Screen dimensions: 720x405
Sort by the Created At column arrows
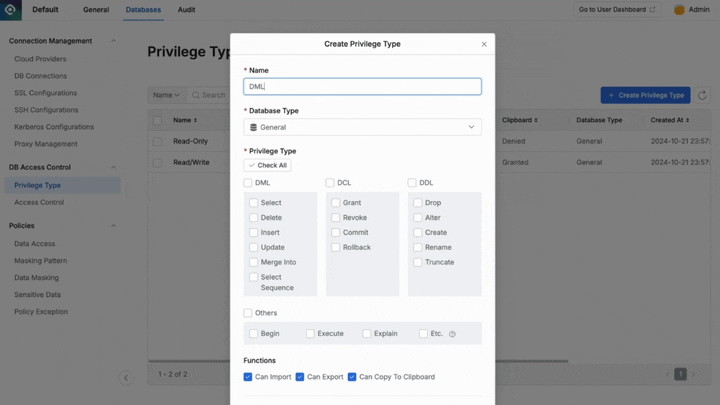(x=687, y=120)
